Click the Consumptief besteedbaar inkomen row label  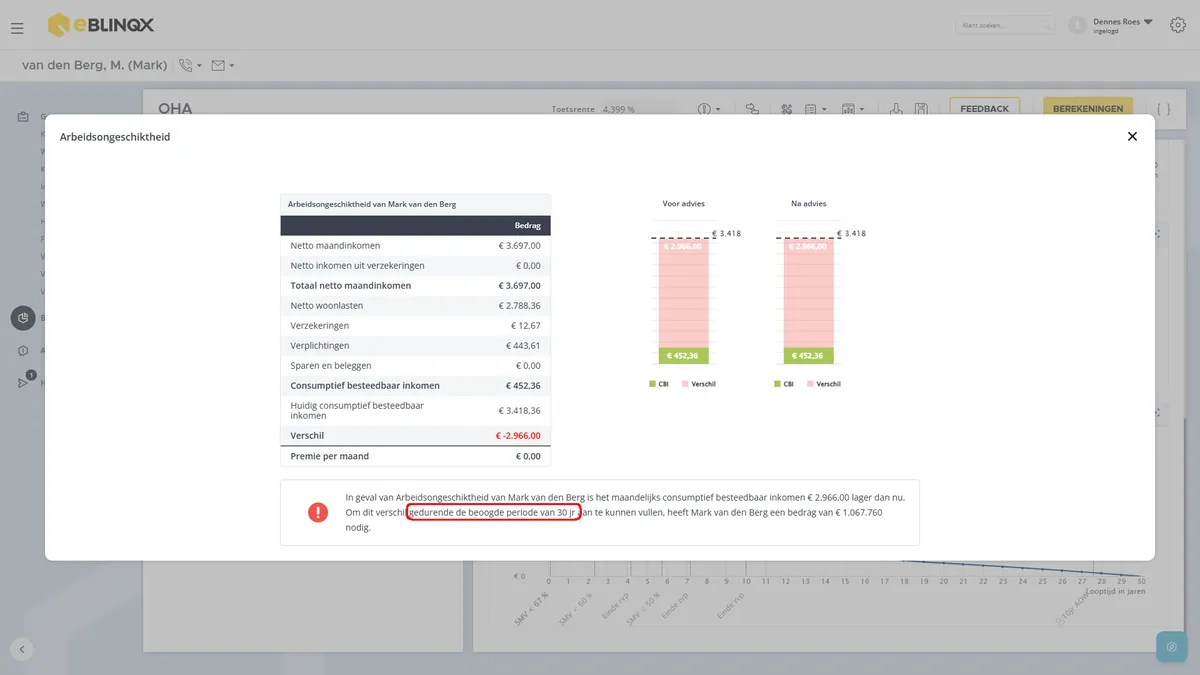coord(365,386)
